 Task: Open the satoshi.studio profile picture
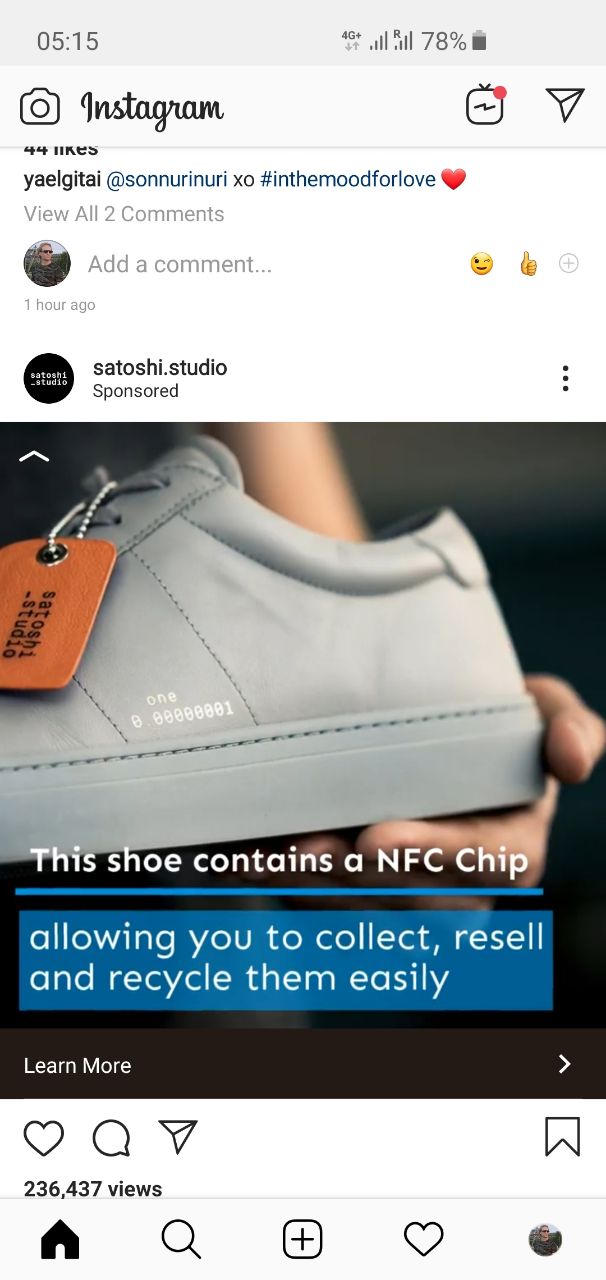click(x=49, y=378)
